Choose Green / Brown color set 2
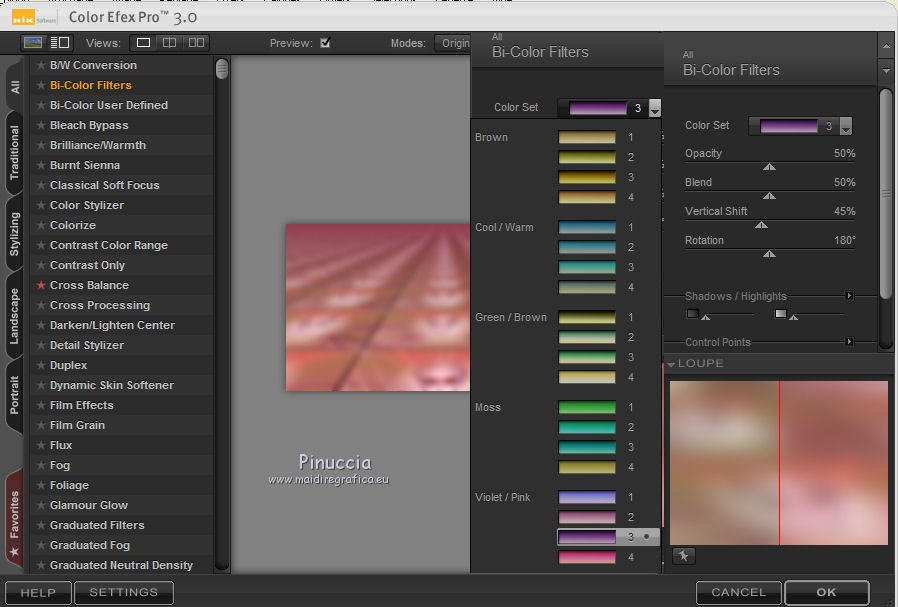The height and width of the screenshot is (607, 898). 587,337
